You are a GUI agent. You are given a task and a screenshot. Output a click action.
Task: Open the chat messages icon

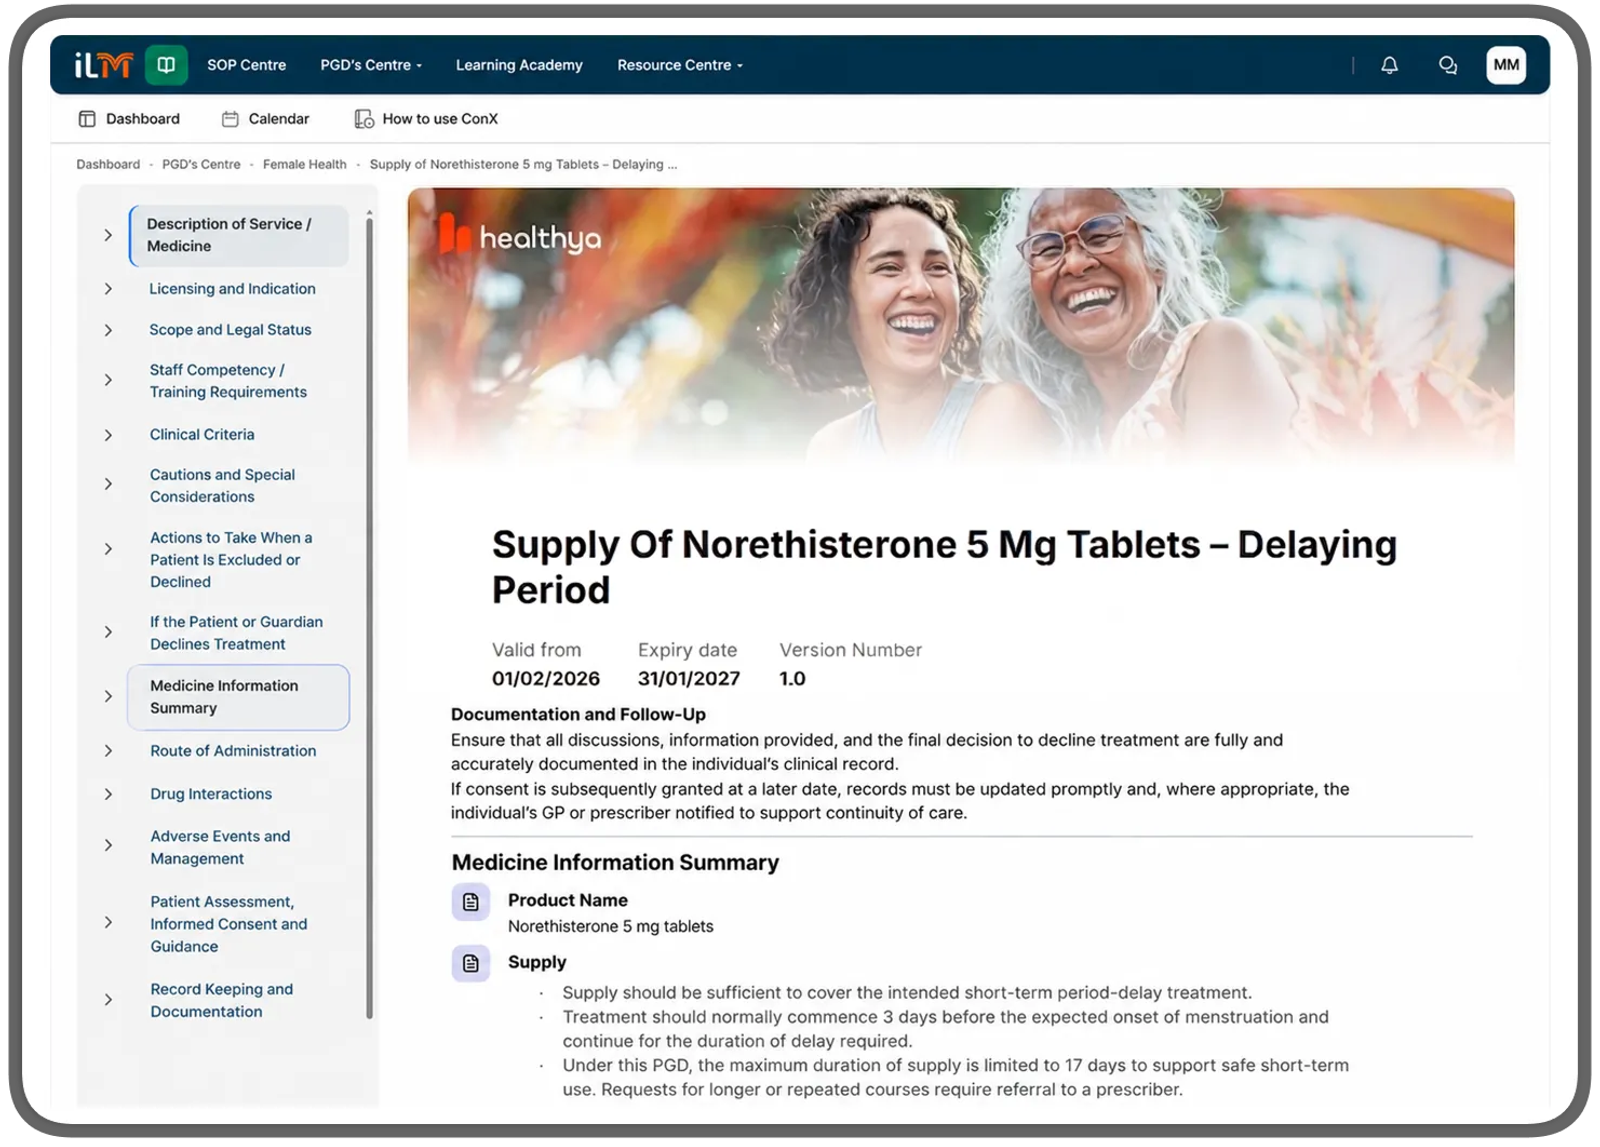pos(1447,65)
